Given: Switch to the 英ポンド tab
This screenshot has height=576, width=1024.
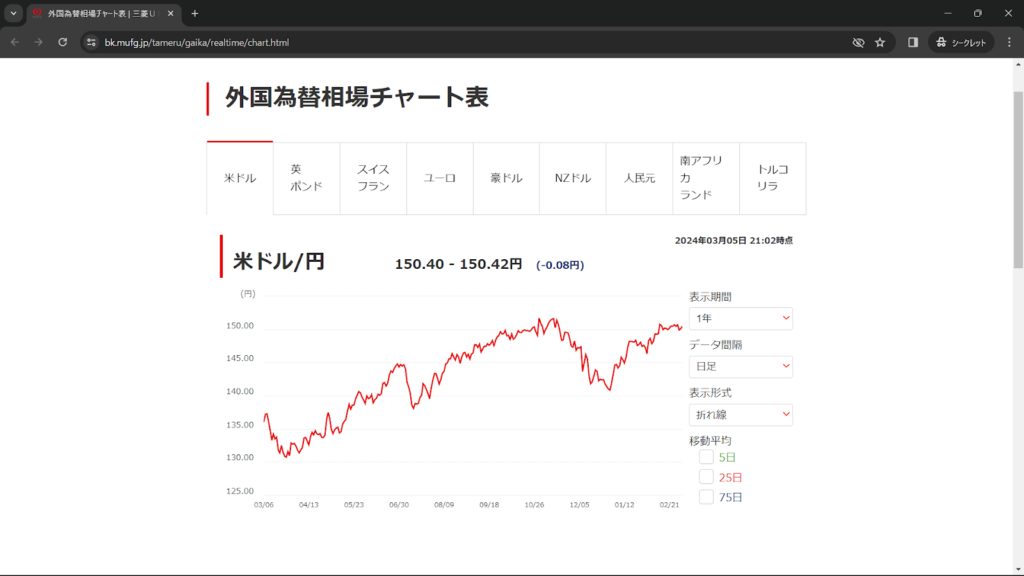Looking at the screenshot, I should 306,178.
